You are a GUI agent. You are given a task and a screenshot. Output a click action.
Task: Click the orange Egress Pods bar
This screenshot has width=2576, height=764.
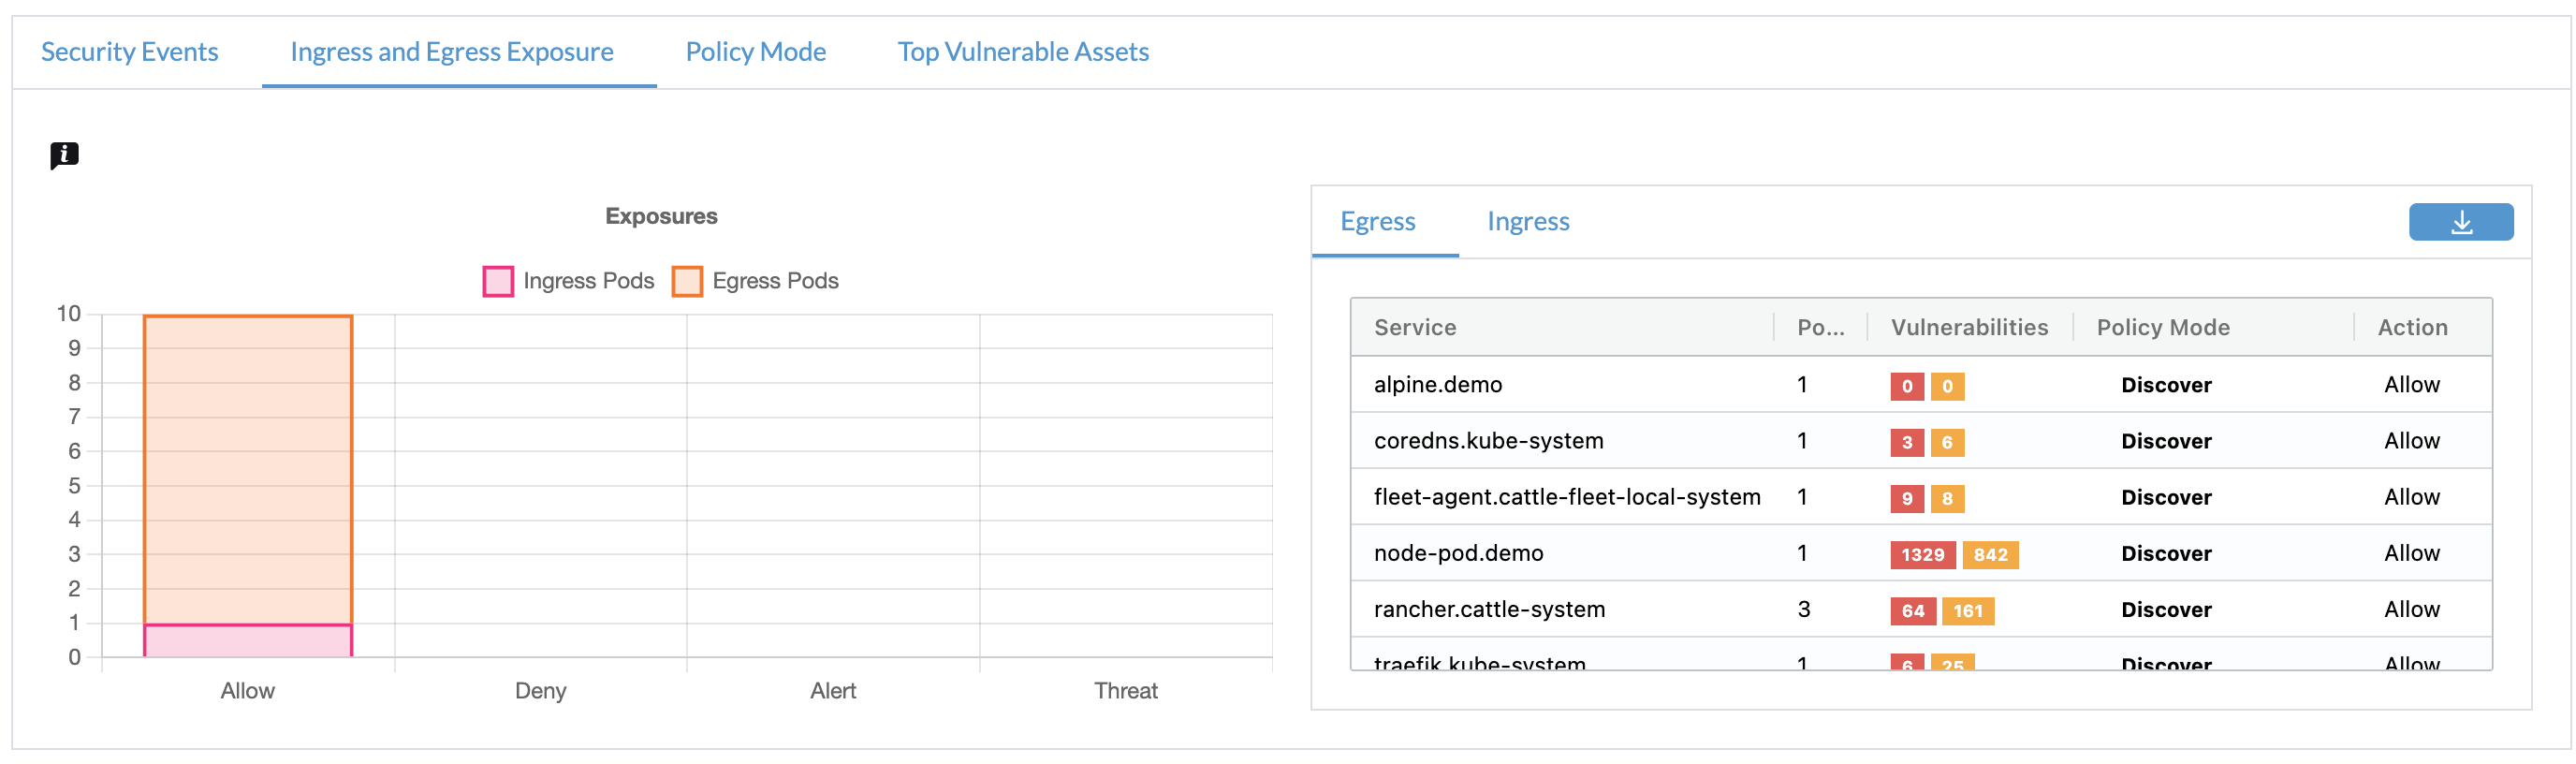(x=248, y=470)
